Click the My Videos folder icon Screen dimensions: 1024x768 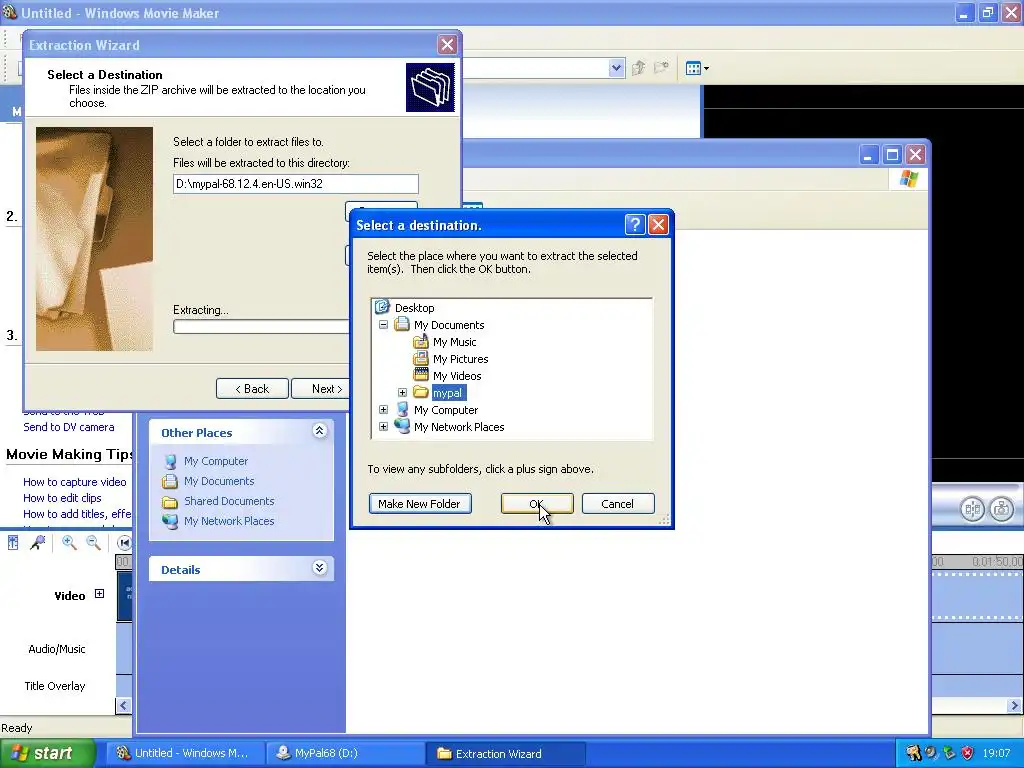pyautogui.click(x=421, y=376)
